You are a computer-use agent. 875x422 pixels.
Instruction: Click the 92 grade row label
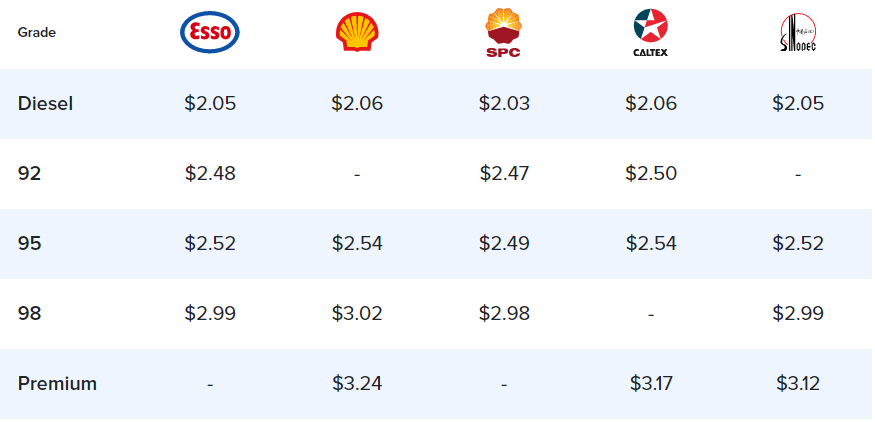30,174
